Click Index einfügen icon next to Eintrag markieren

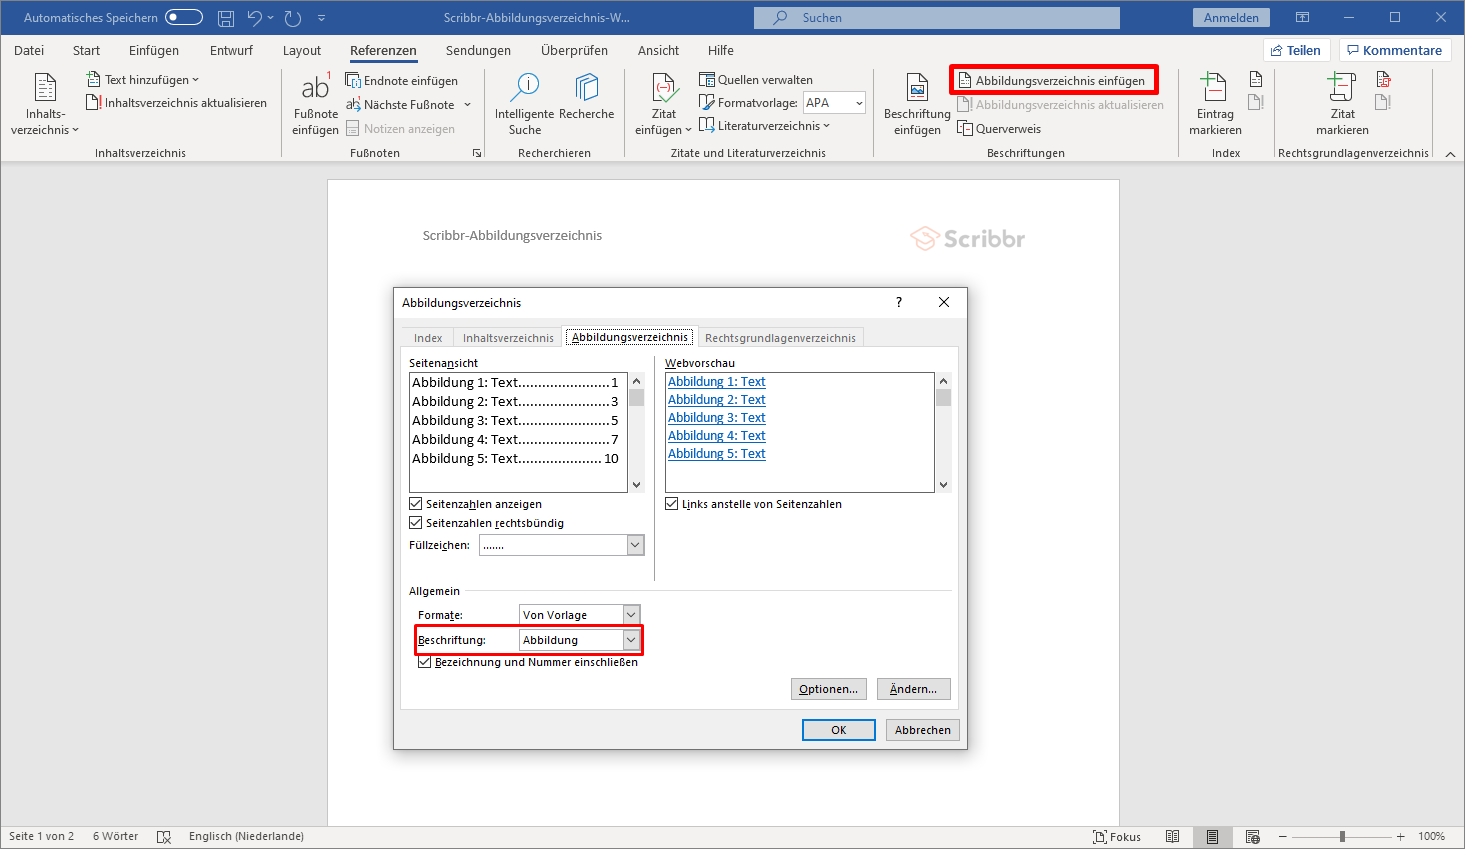tap(1256, 80)
